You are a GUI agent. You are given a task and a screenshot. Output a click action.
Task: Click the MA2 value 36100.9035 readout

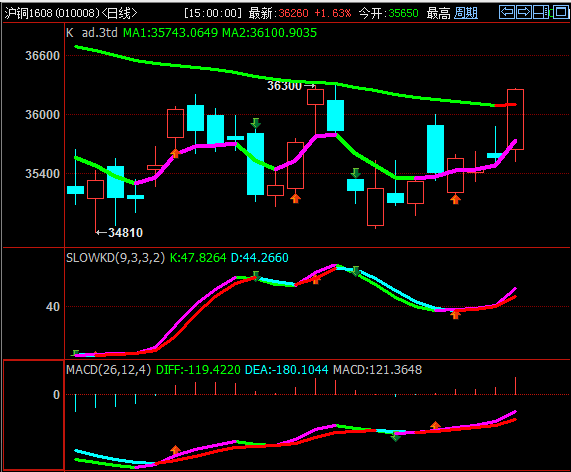(x=269, y=33)
